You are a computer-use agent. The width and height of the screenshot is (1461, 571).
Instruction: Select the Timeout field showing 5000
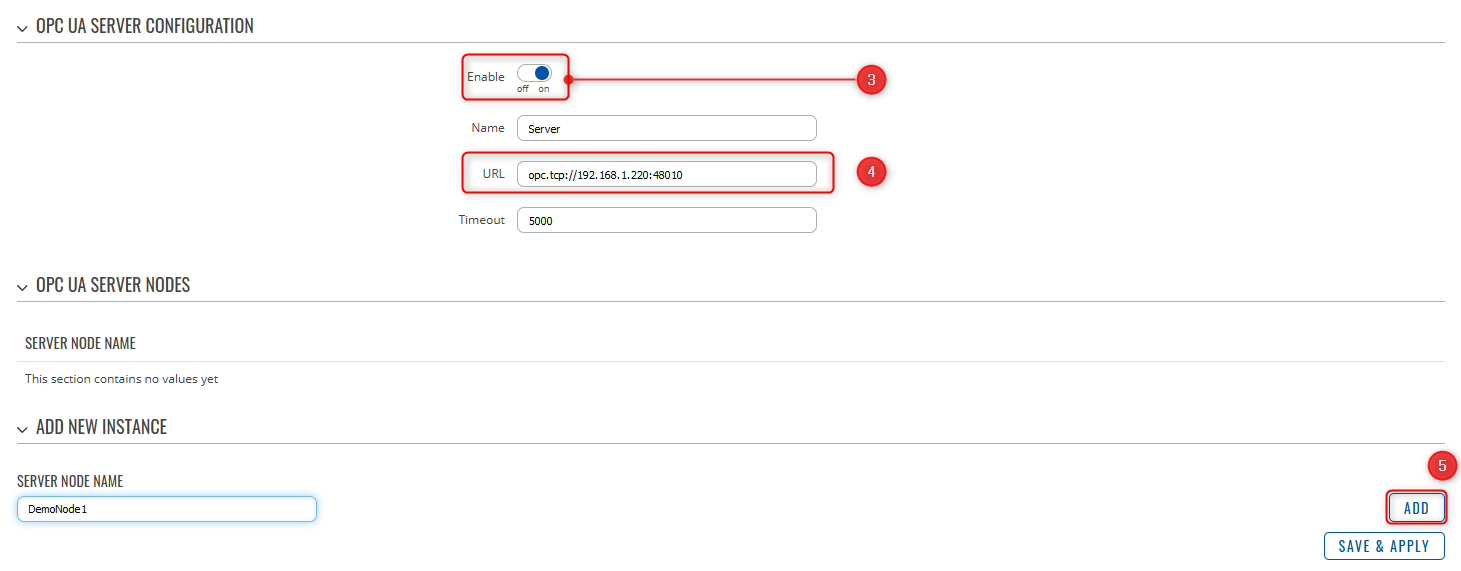[x=666, y=220]
